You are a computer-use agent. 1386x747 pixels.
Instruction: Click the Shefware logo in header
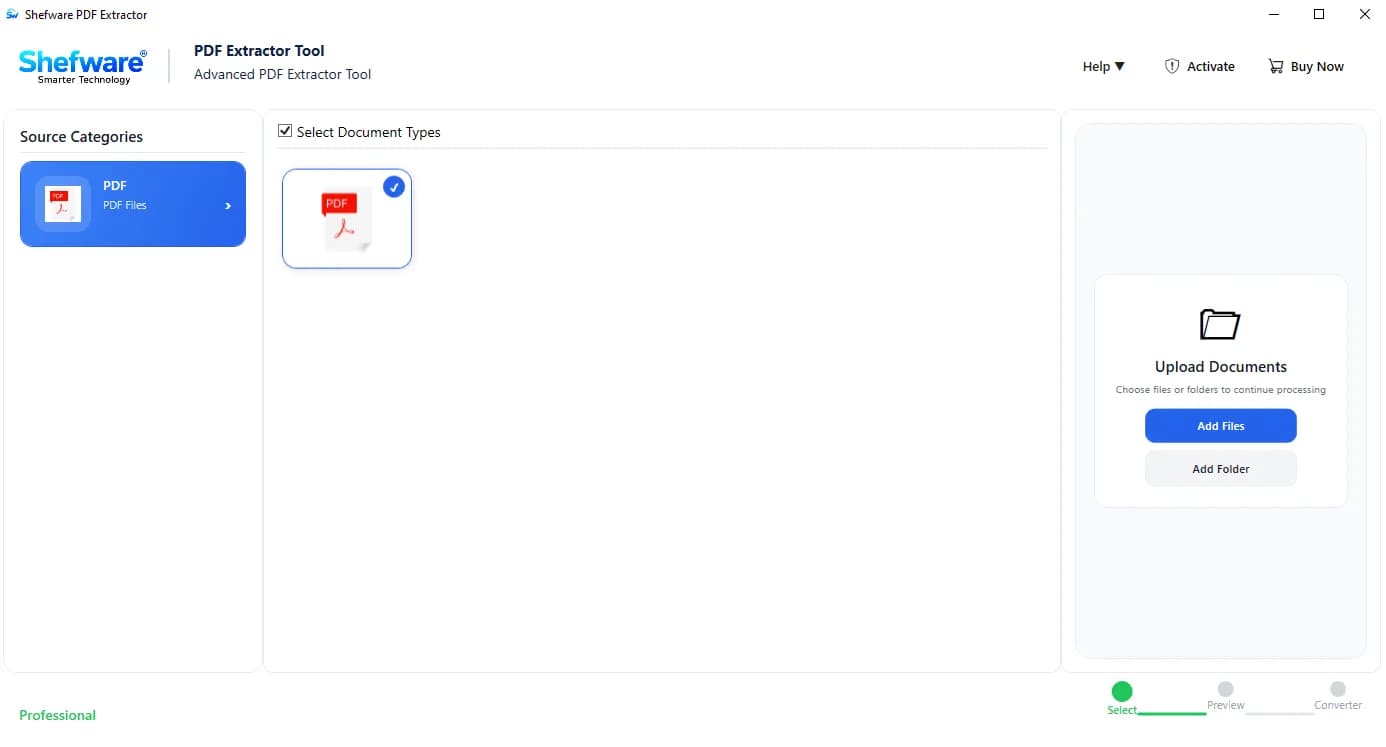coord(83,66)
